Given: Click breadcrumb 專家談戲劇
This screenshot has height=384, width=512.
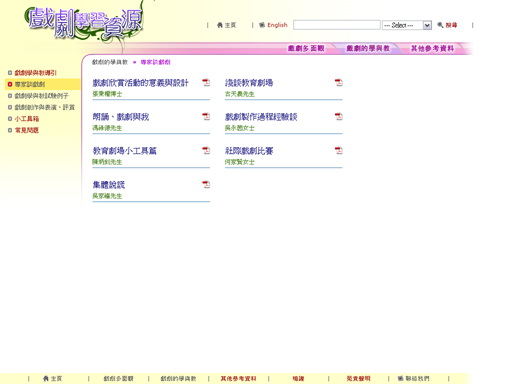Looking at the screenshot, I should coord(155,62).
